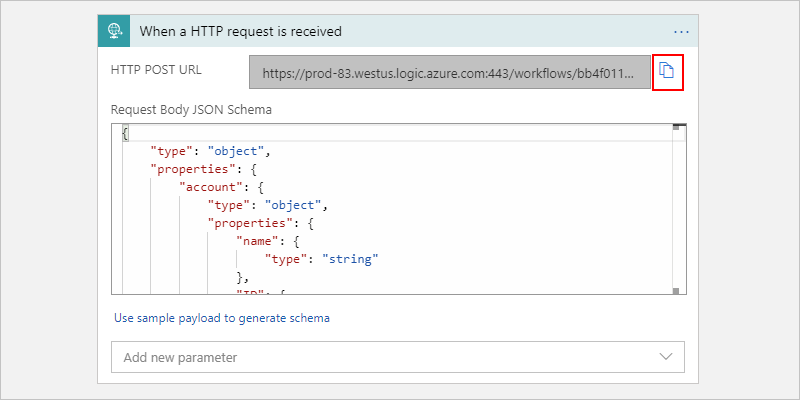Expand the Add new parameter chevron

click(x=667, y=356)
